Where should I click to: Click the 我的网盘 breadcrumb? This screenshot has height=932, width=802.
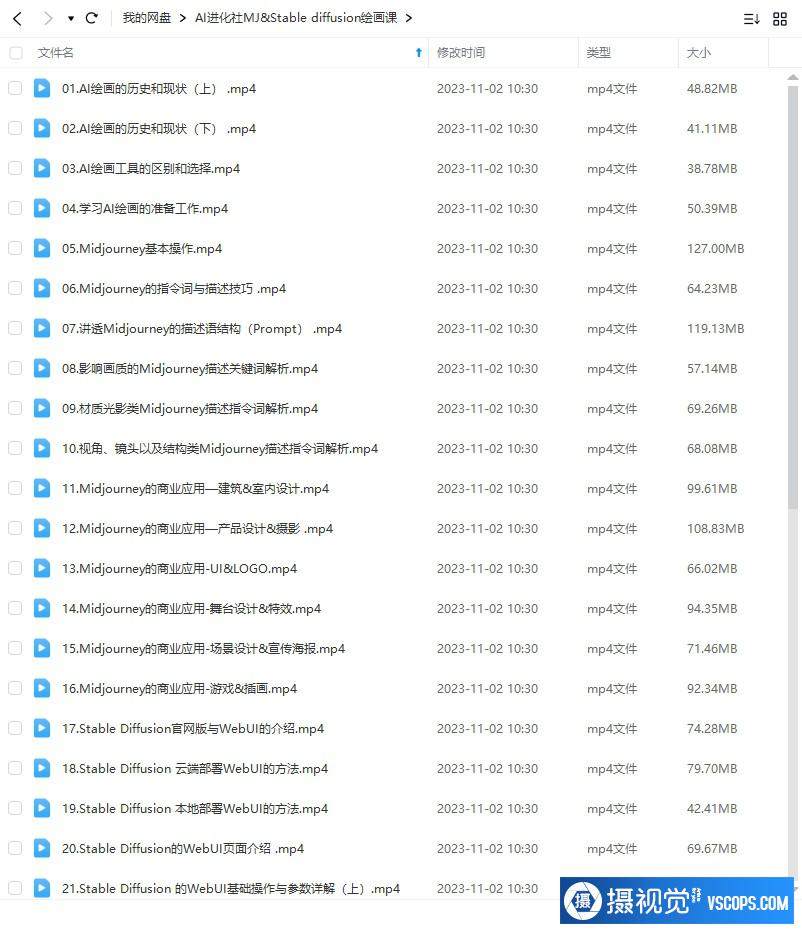tap(146, 18)
